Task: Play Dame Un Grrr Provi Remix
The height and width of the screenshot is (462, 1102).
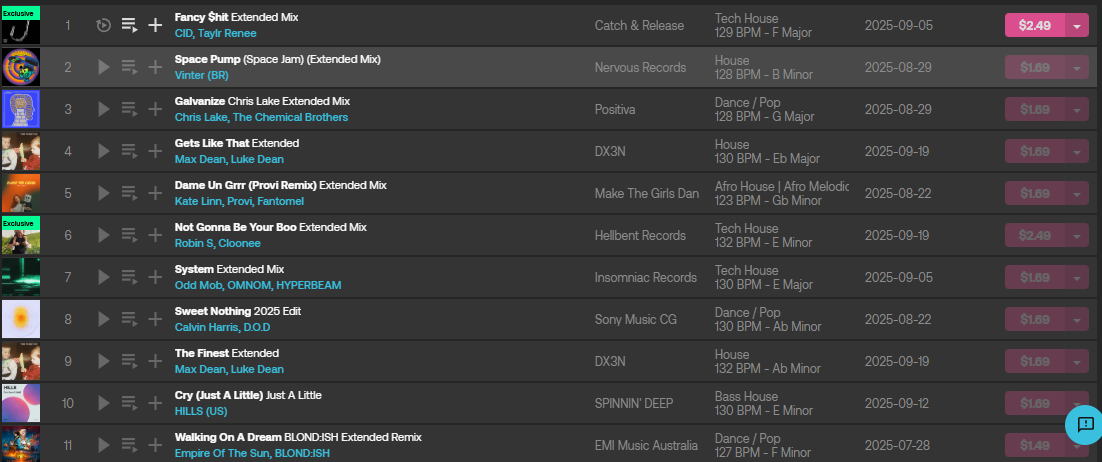Action: click(x=103, y=193)
